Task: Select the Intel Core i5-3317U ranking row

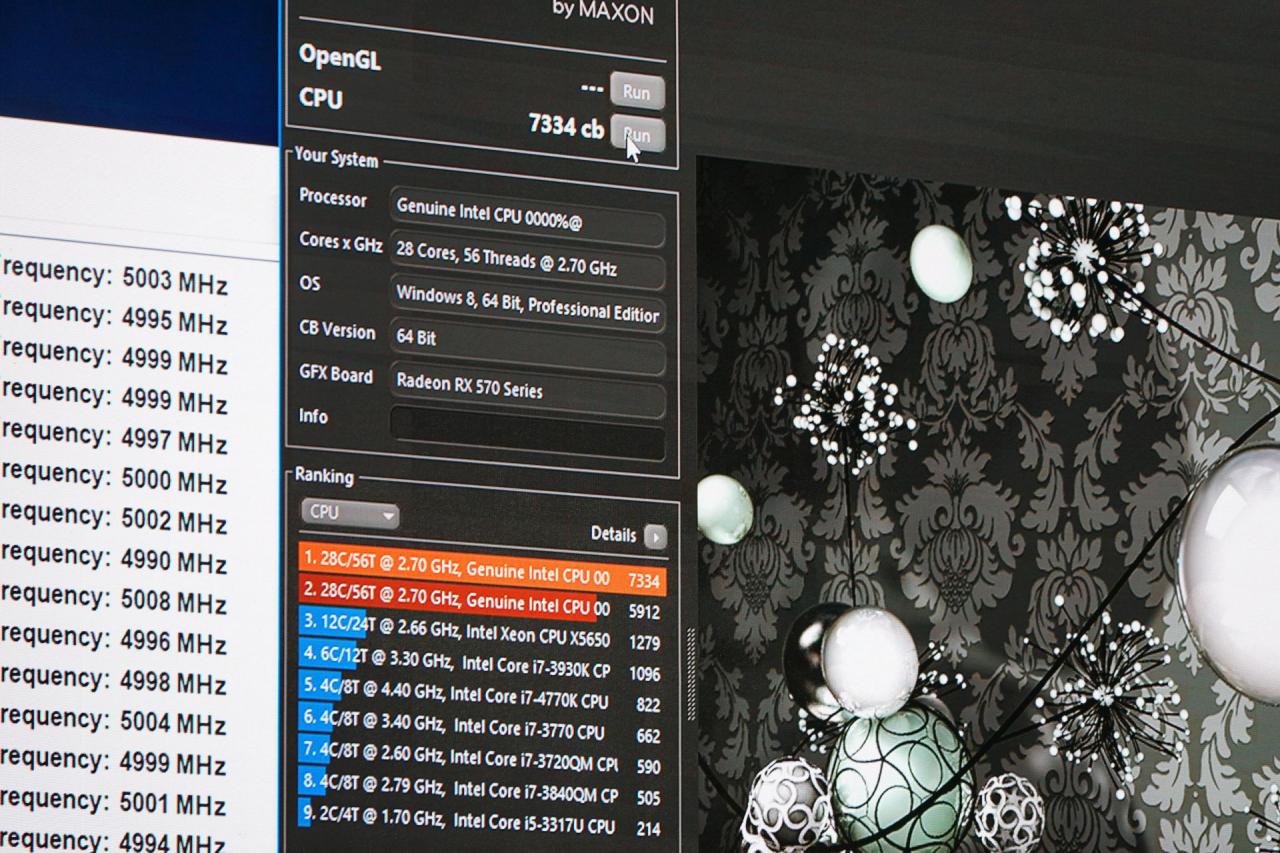Action: coord(482,820)
